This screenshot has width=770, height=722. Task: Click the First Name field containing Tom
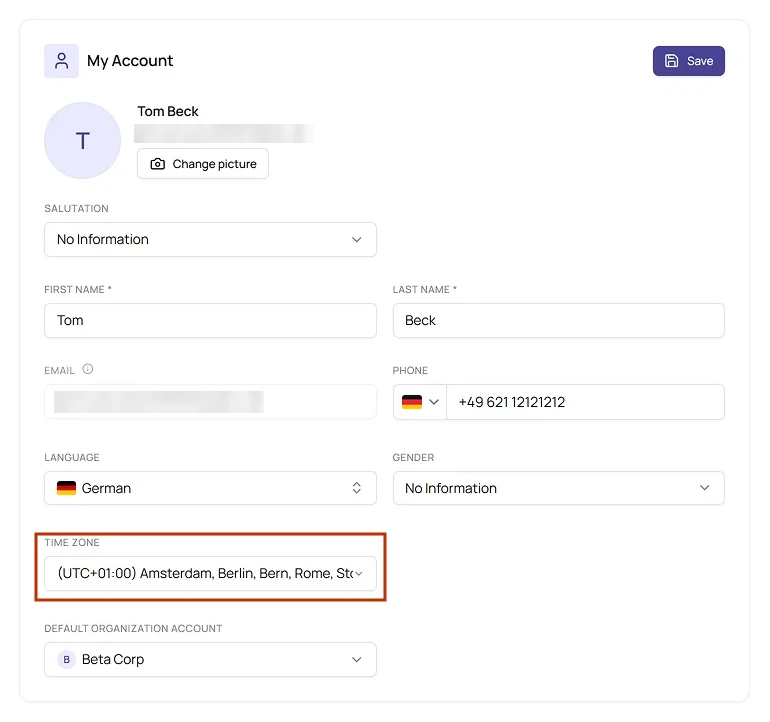point(210,320)
